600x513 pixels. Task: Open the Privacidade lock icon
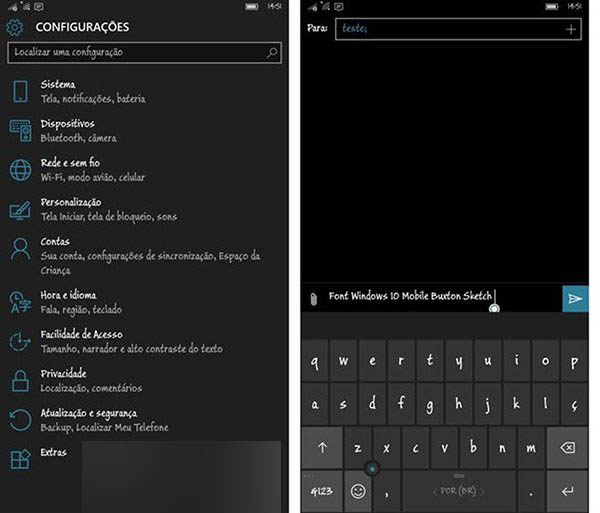tap(20, 380)
